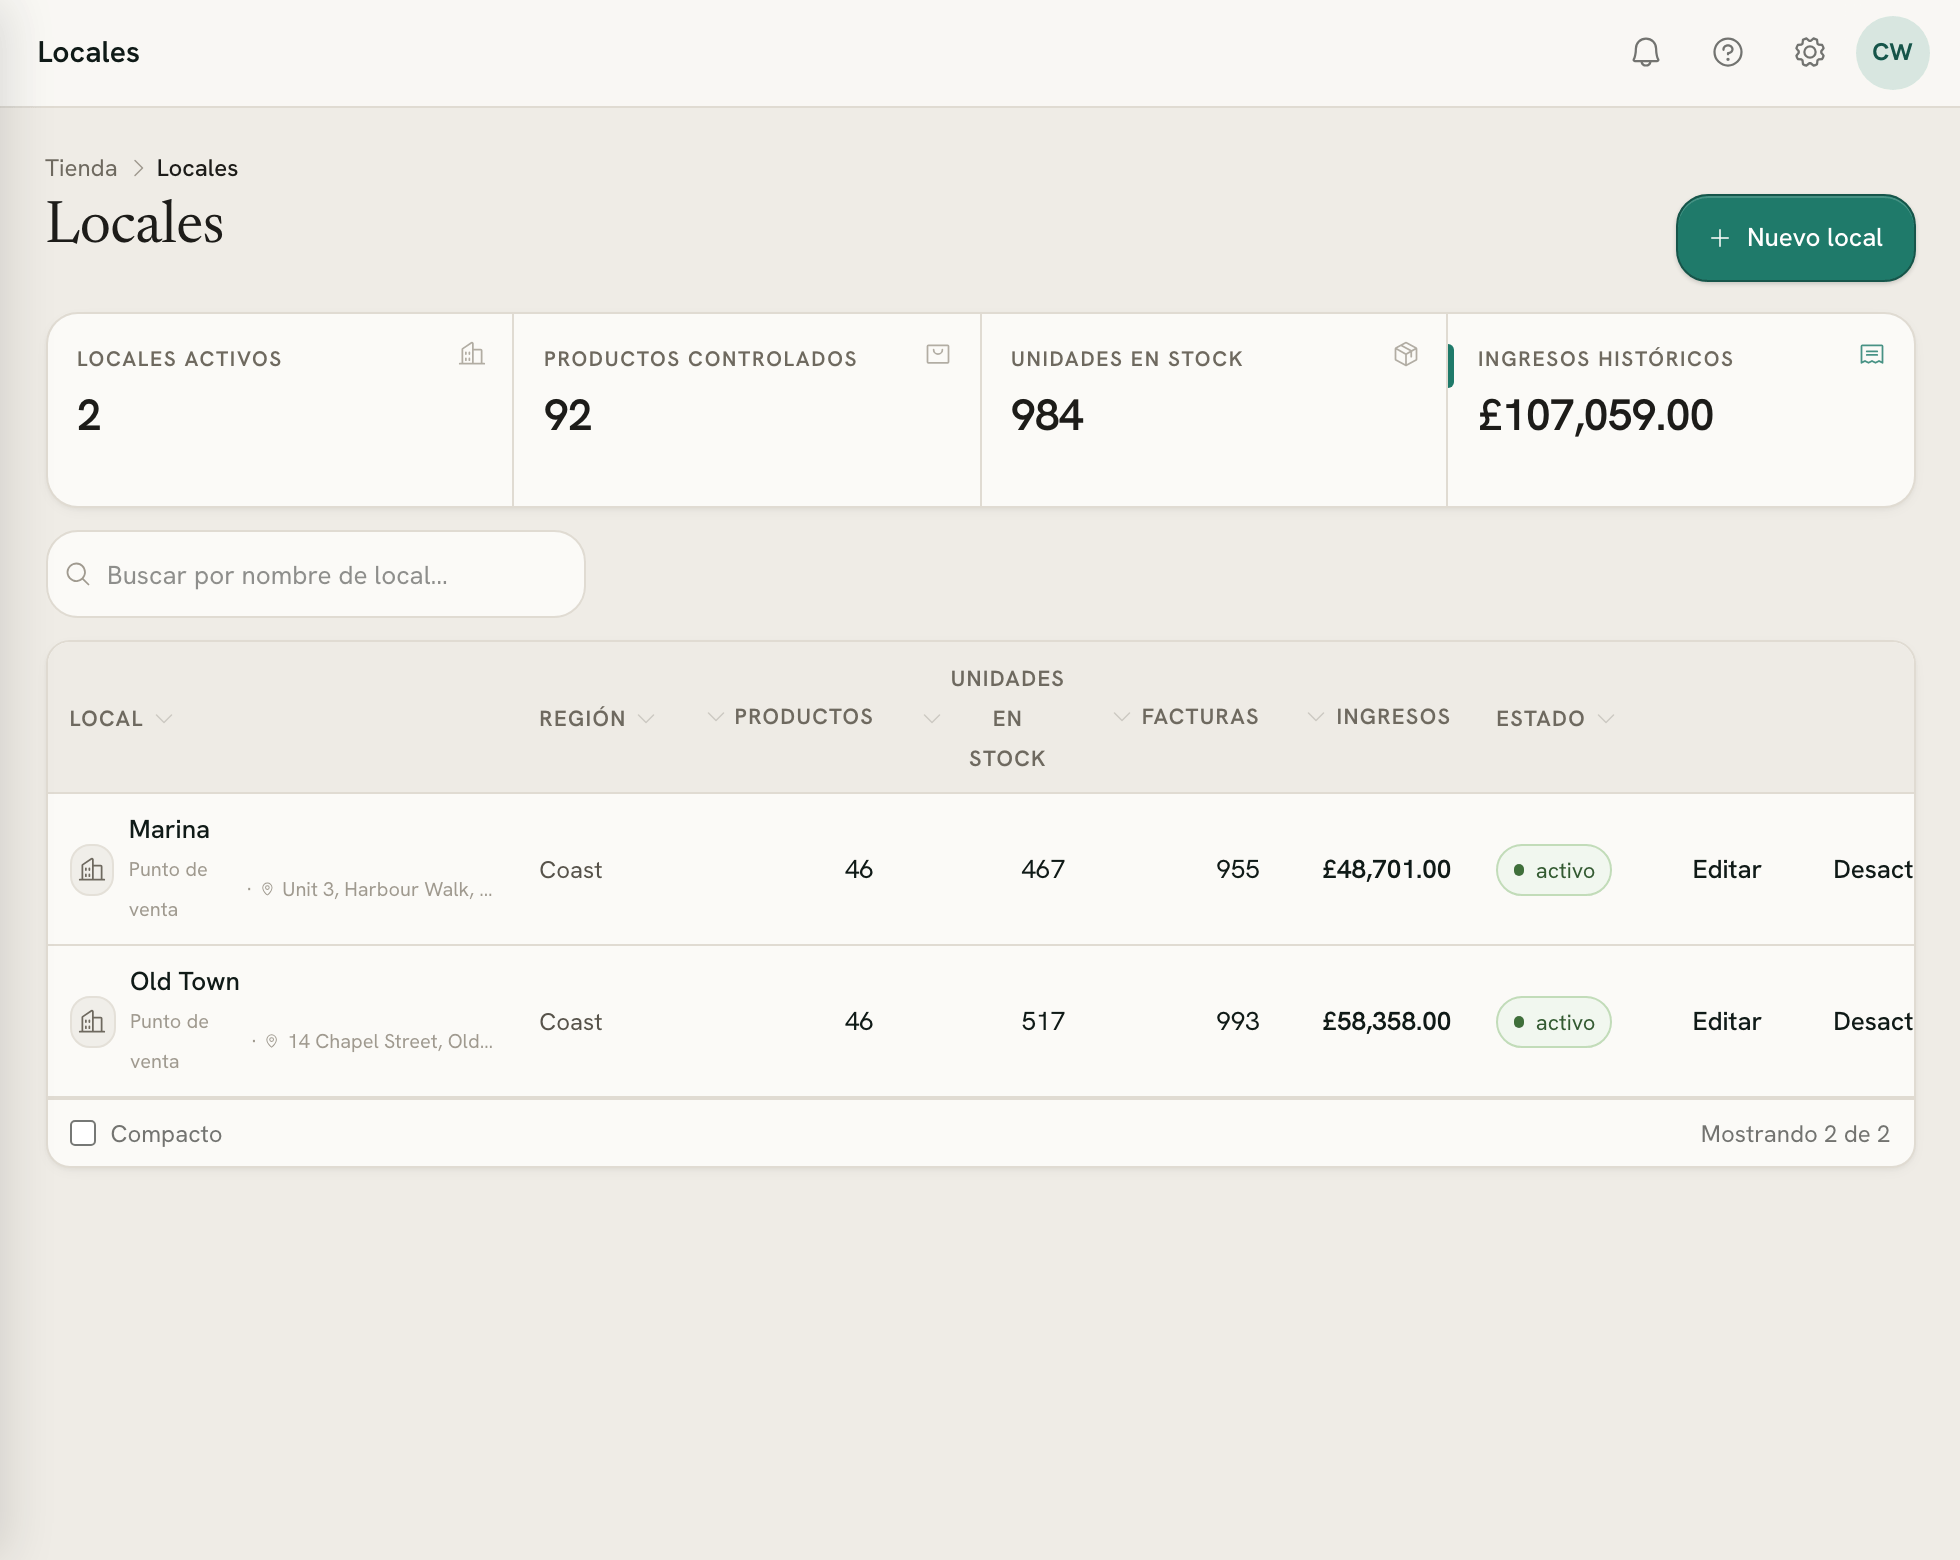Open the settings gear icon
The image size is (1960, 1560).
tap(1810, 52)
